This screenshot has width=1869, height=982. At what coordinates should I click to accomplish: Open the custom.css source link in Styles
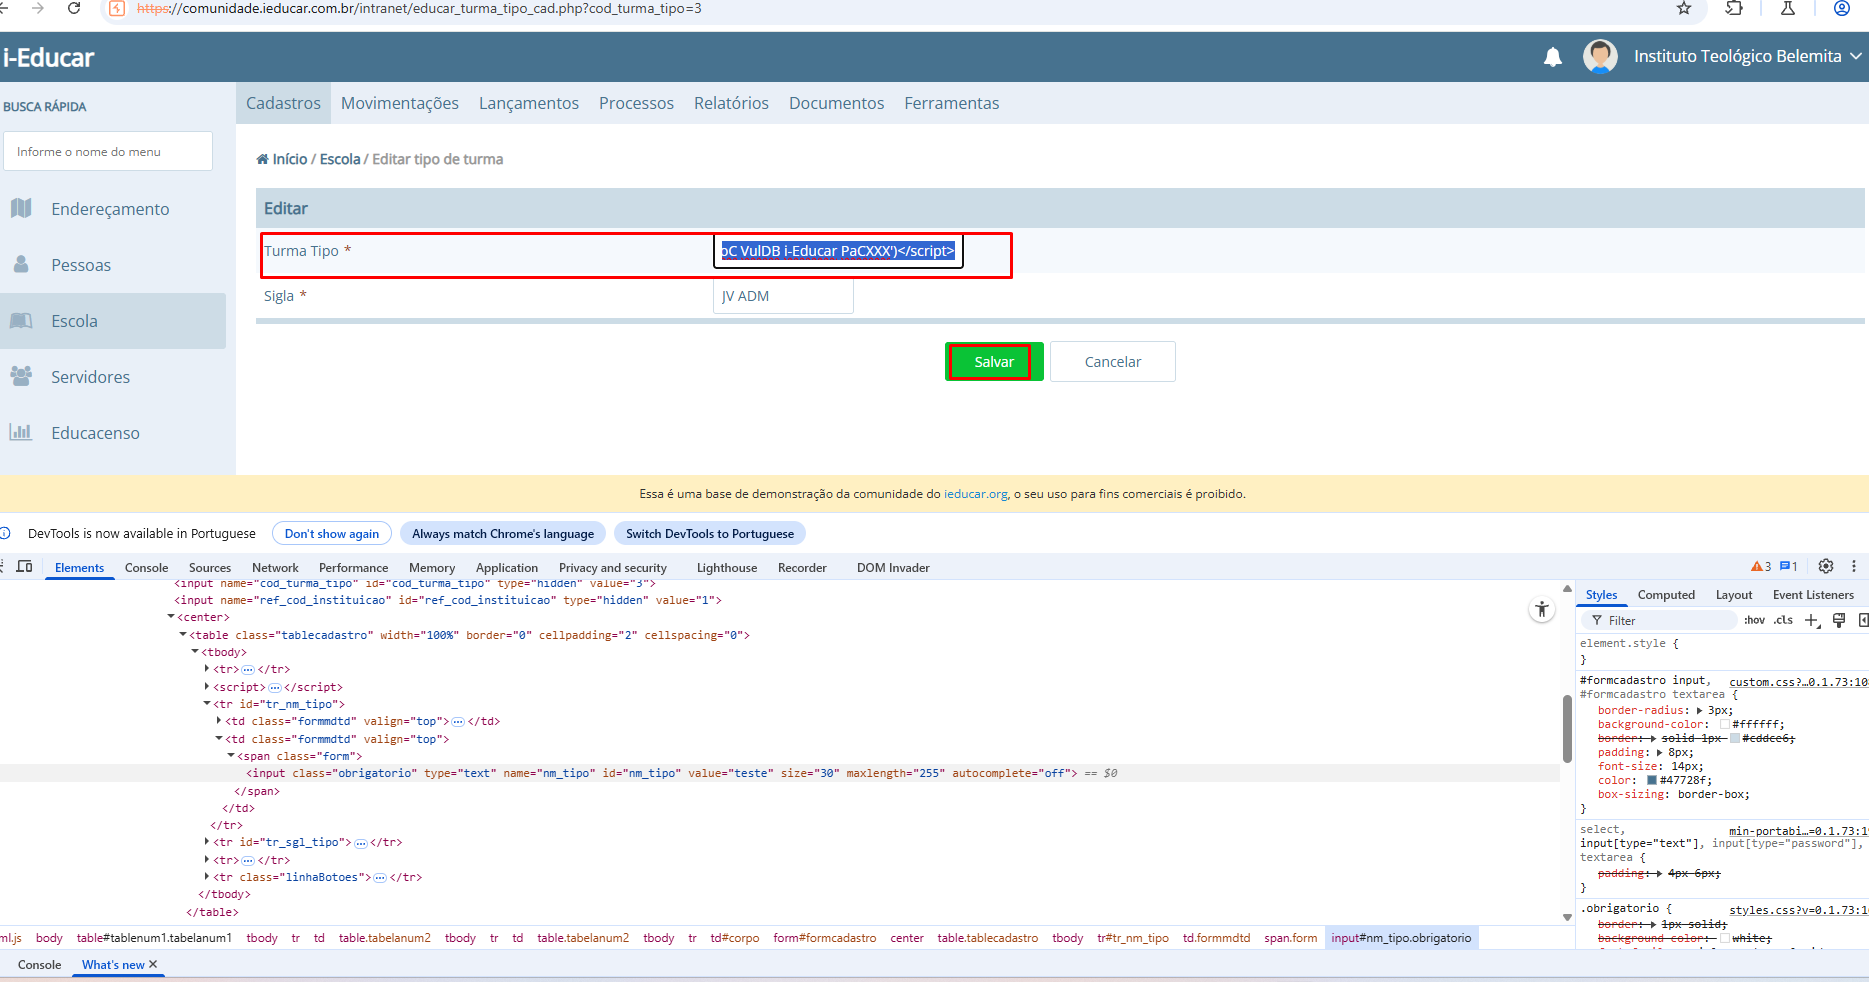1799,681
